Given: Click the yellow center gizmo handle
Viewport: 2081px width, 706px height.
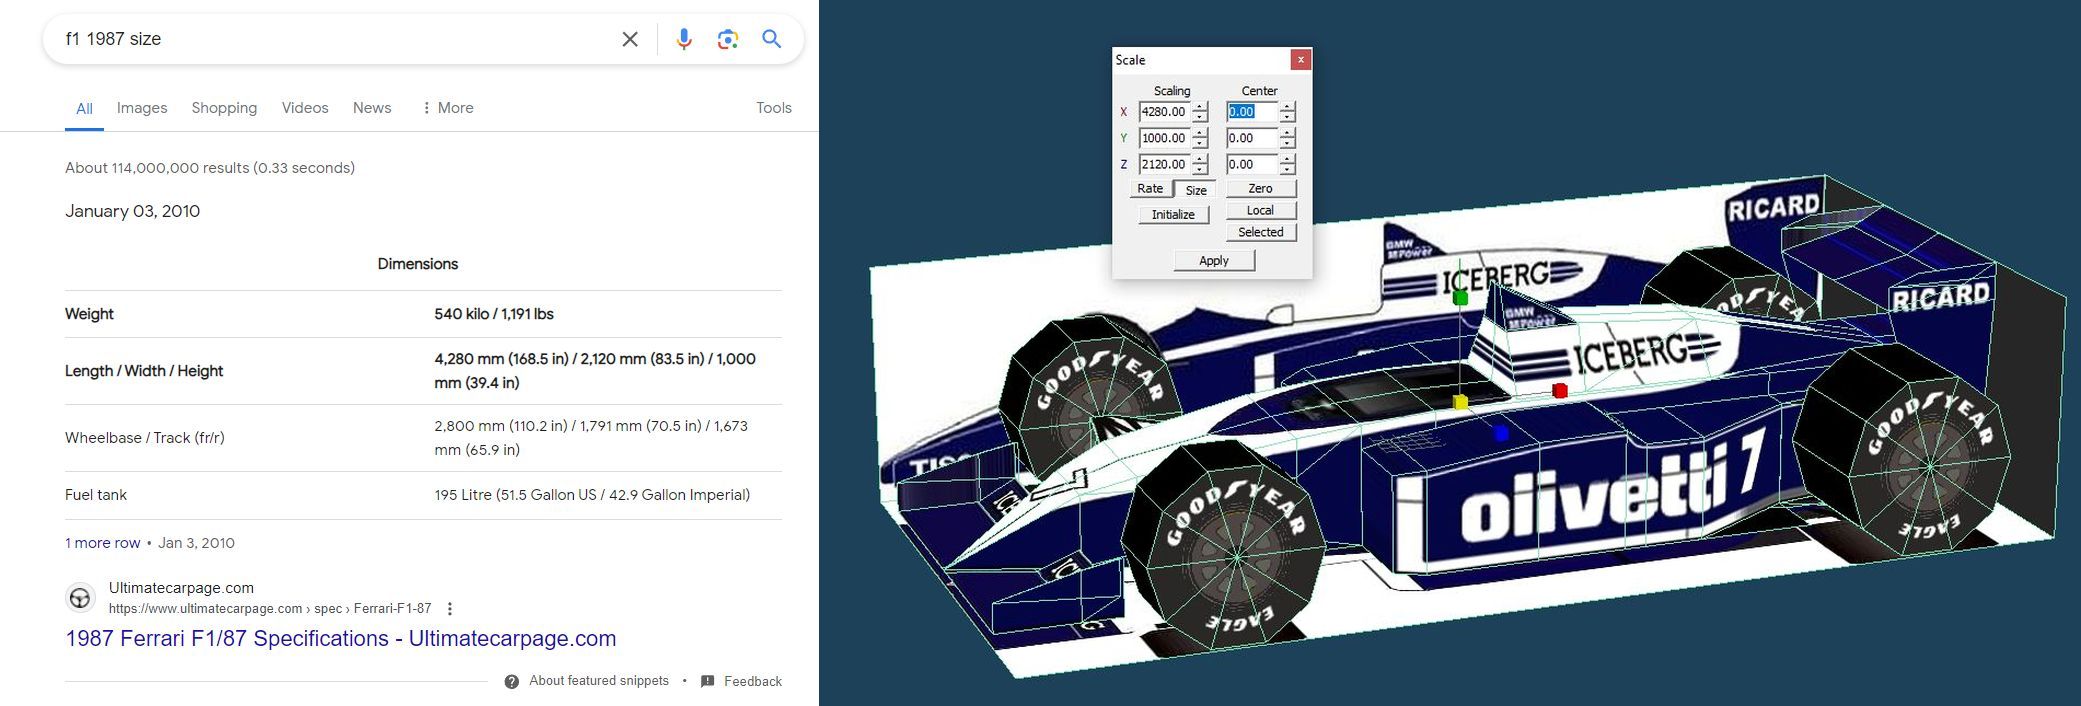Looking at the screenshot, I should point(1460,402).
